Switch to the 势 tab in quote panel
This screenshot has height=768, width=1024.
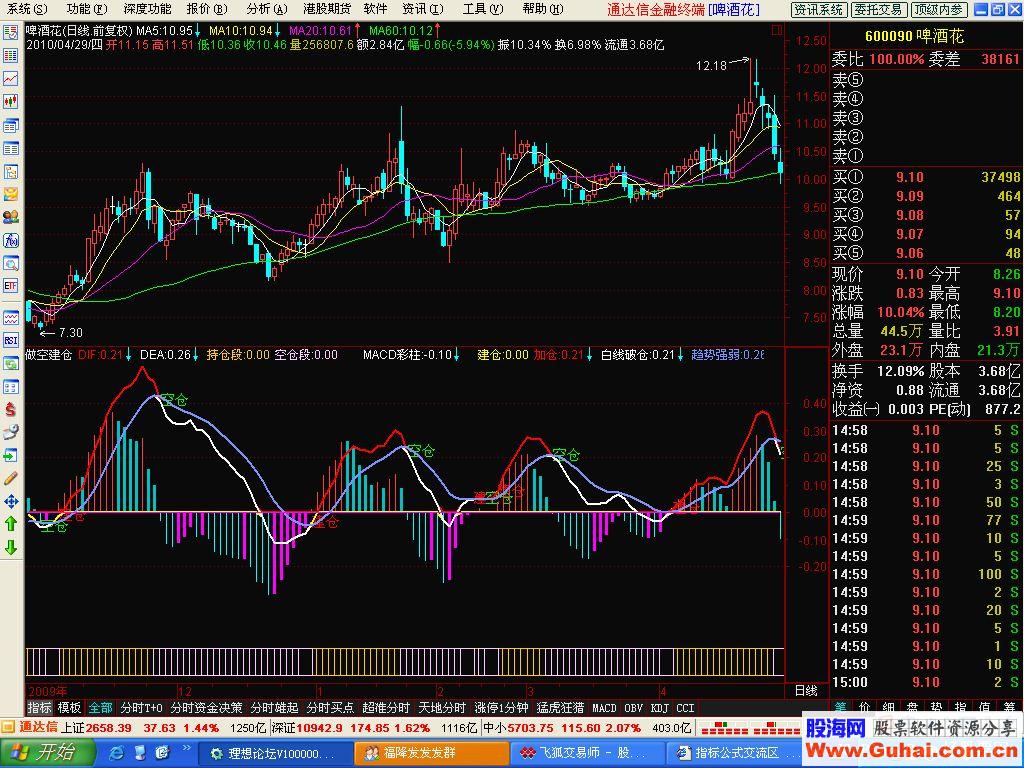click(936, 707)
